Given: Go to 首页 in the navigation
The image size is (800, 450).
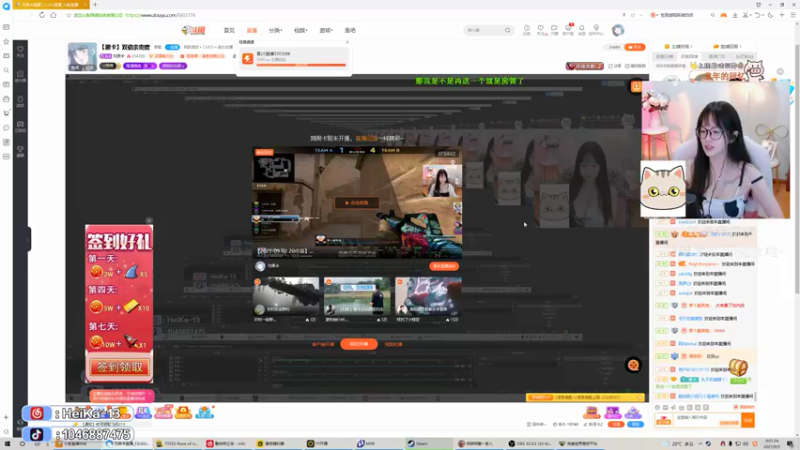Looking at the screenshot, I should pyautogui.click(x=229, y=31).
